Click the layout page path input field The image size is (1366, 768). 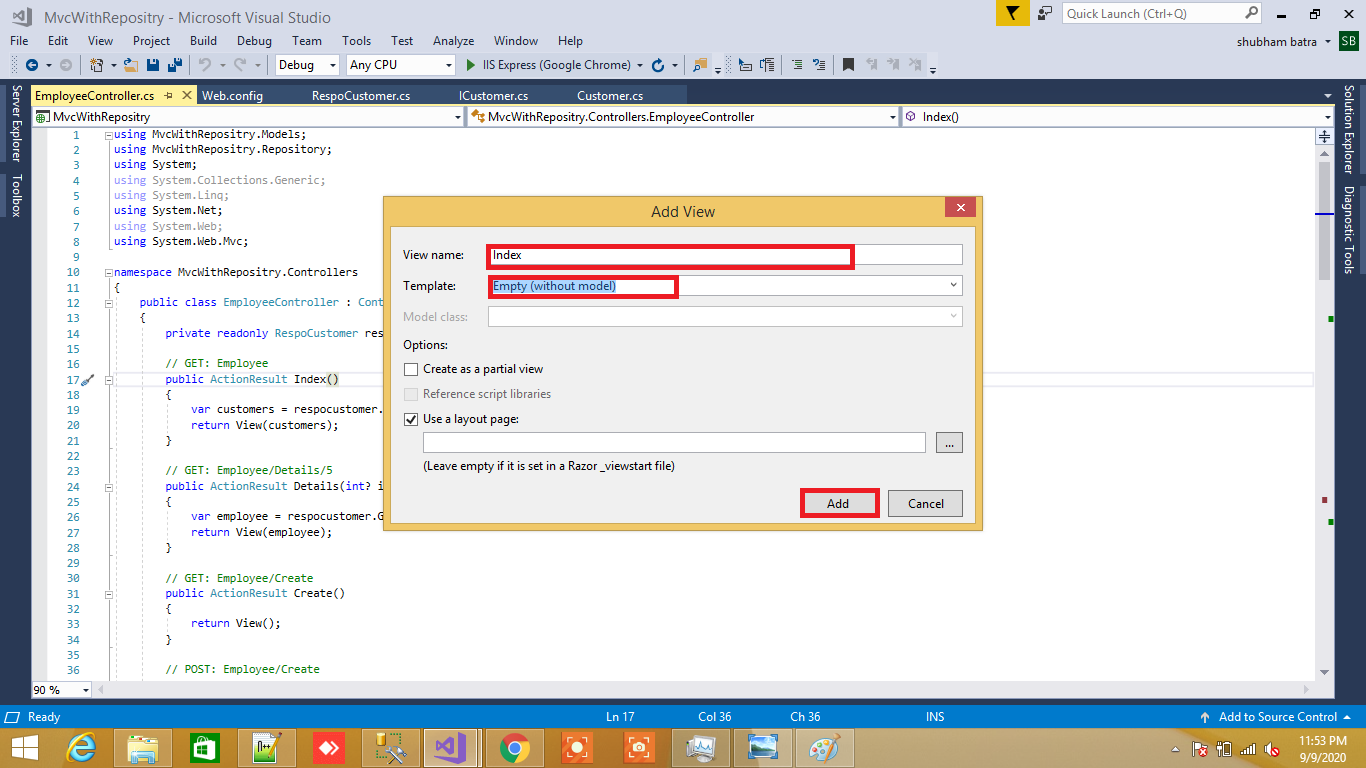674,442
